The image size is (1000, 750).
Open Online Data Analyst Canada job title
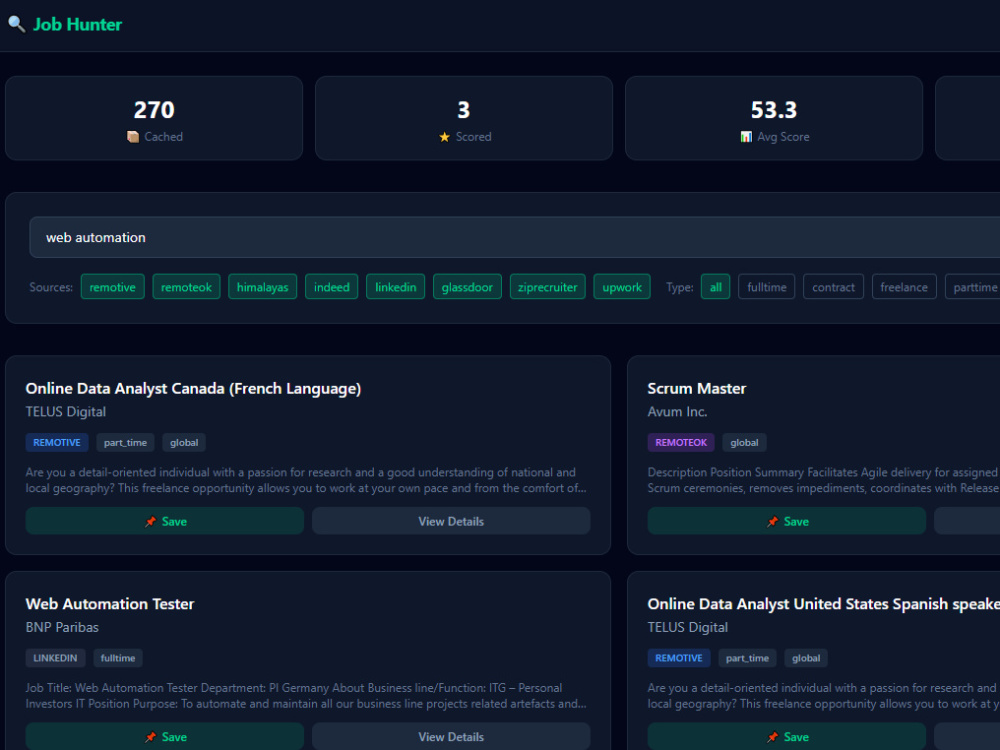click(x=193, y=388)
